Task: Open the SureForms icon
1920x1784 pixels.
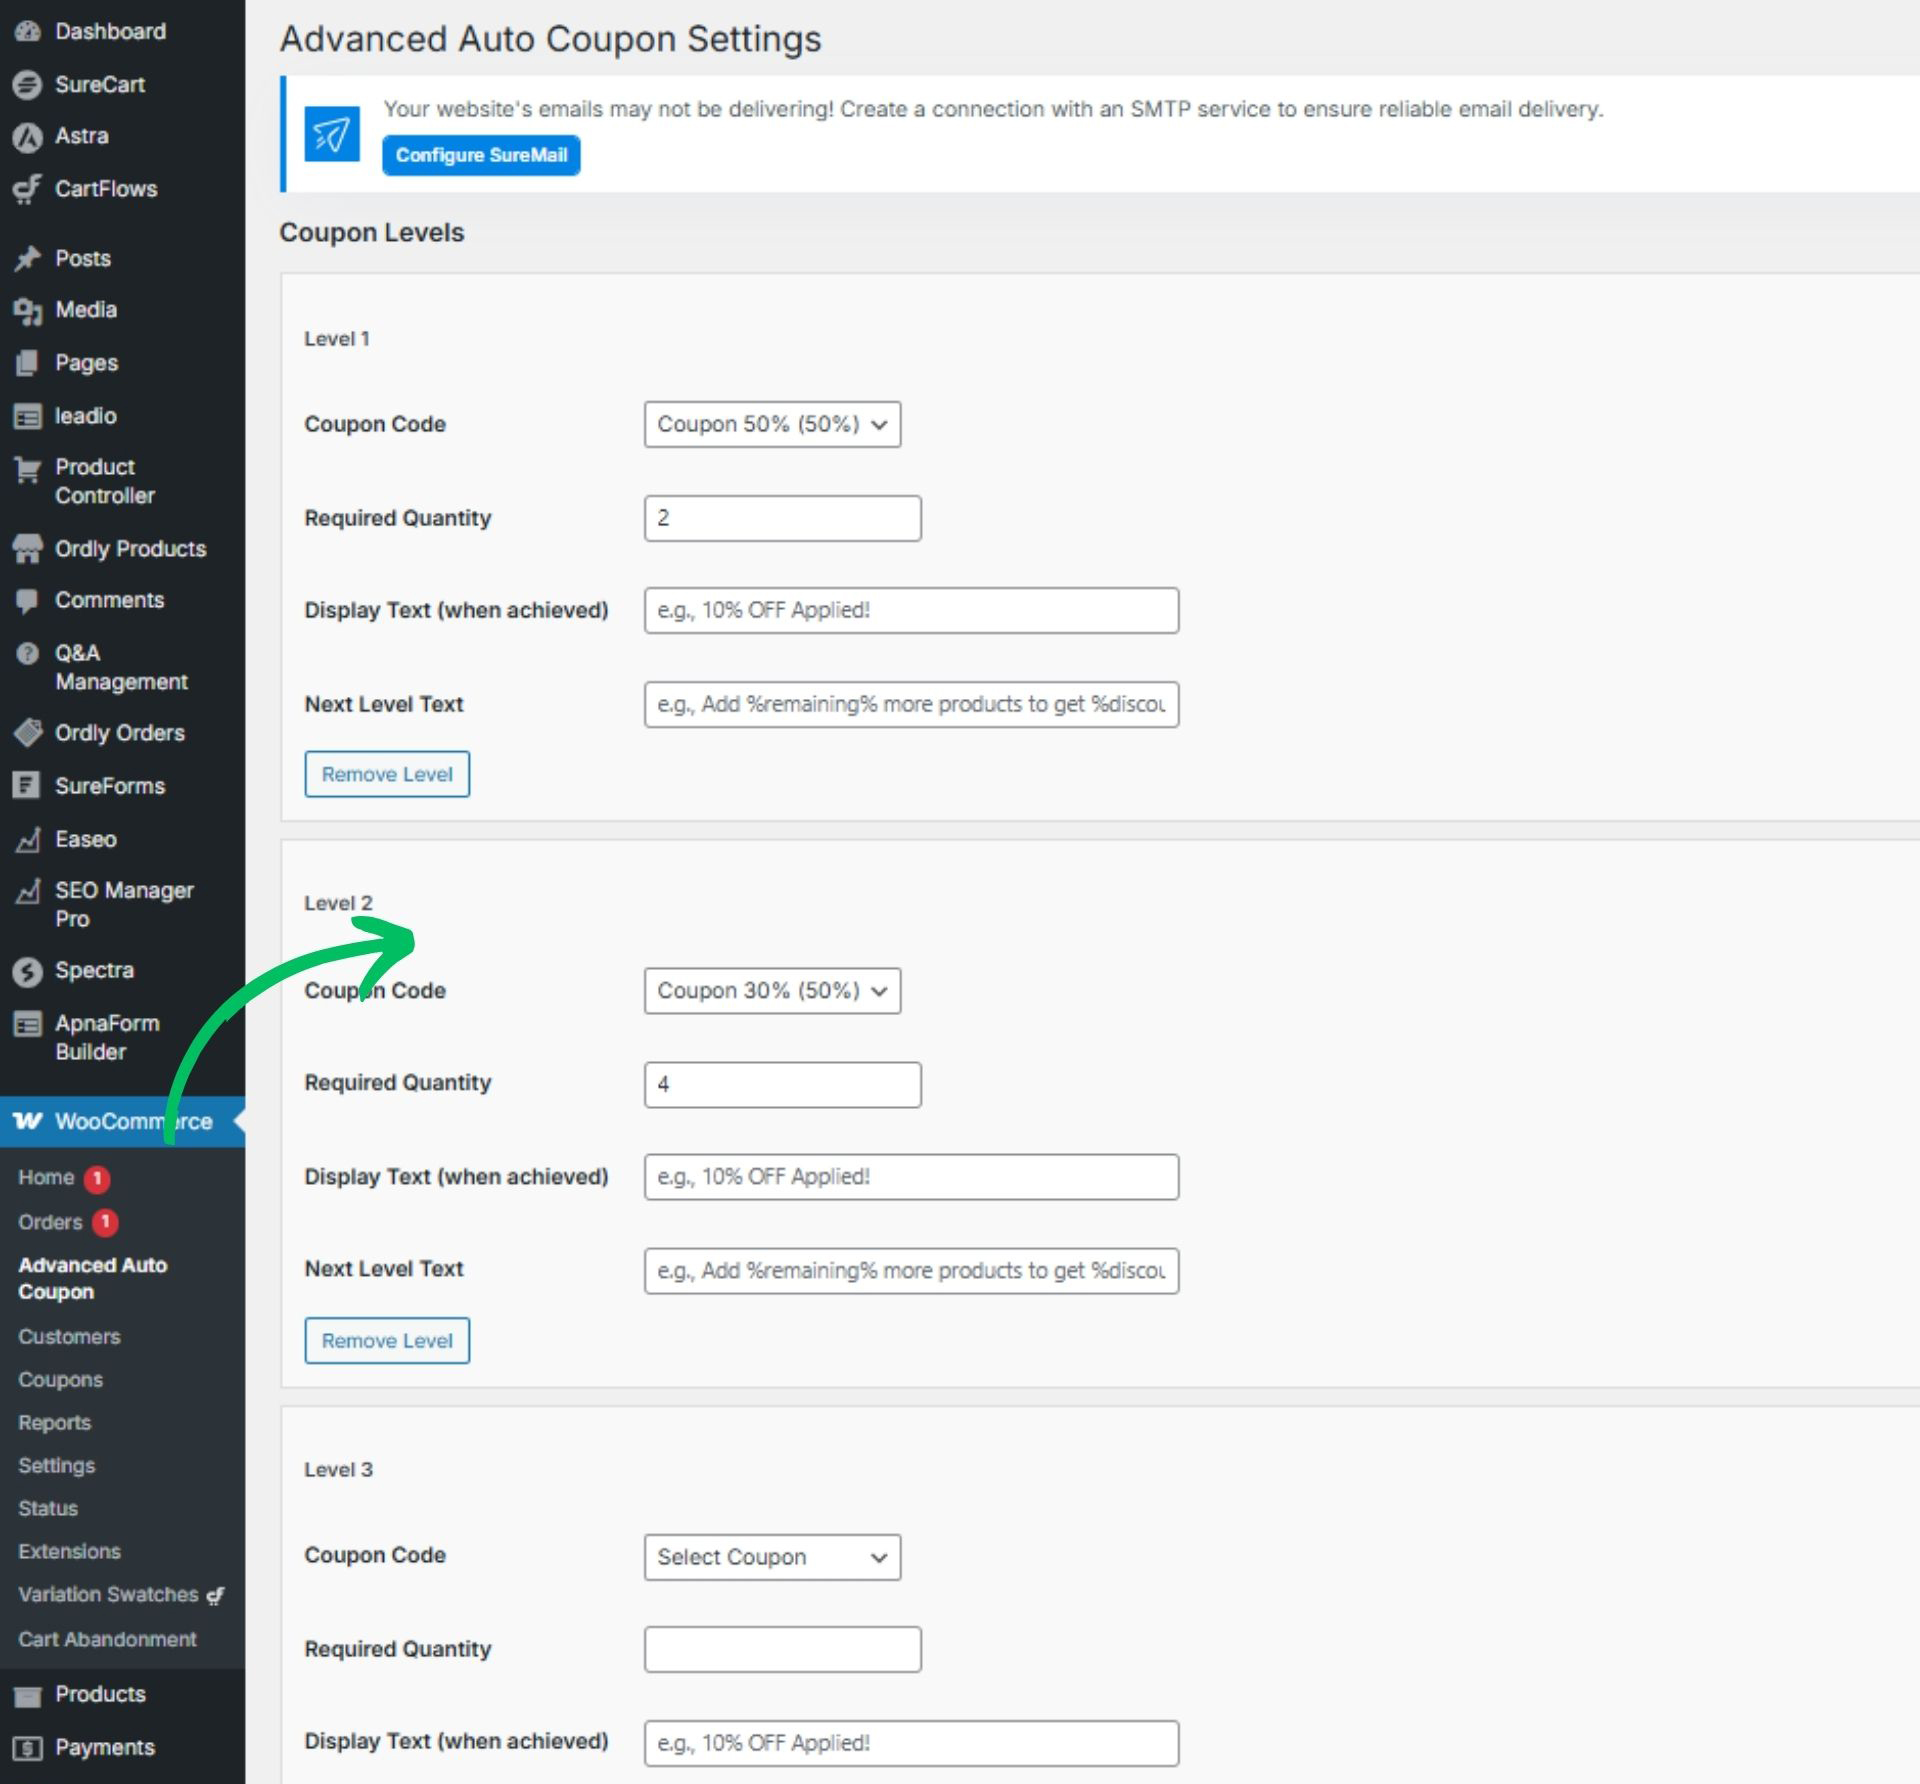Action: 28,786
